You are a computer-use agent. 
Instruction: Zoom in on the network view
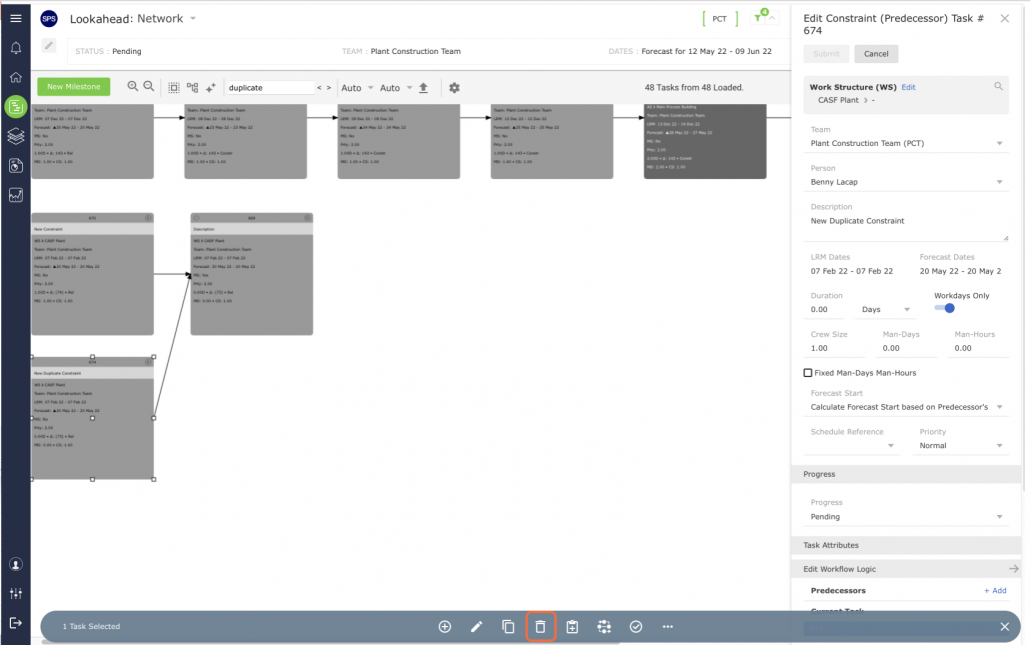coord(133,87)
